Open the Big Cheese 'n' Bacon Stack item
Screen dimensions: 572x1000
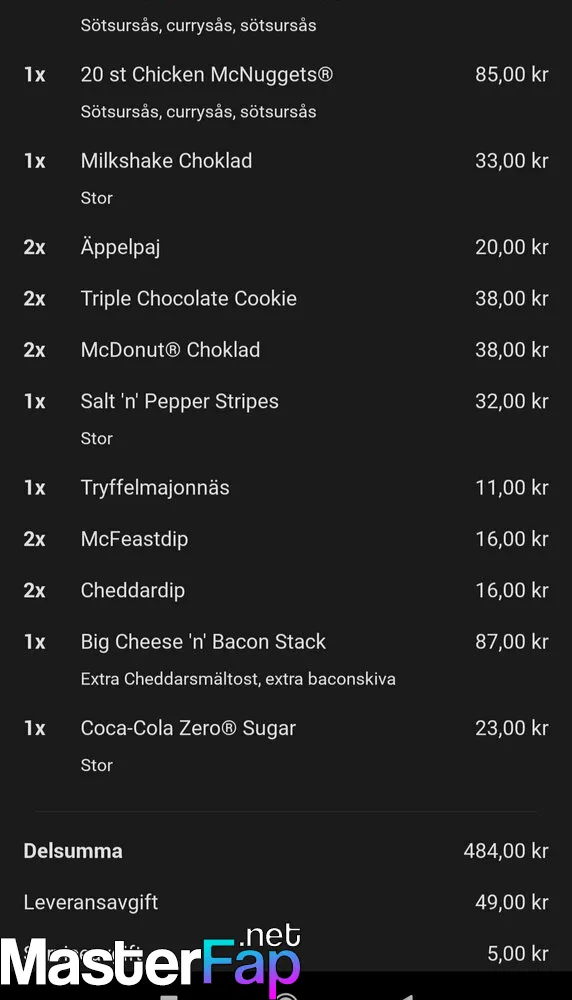[203, 642]
